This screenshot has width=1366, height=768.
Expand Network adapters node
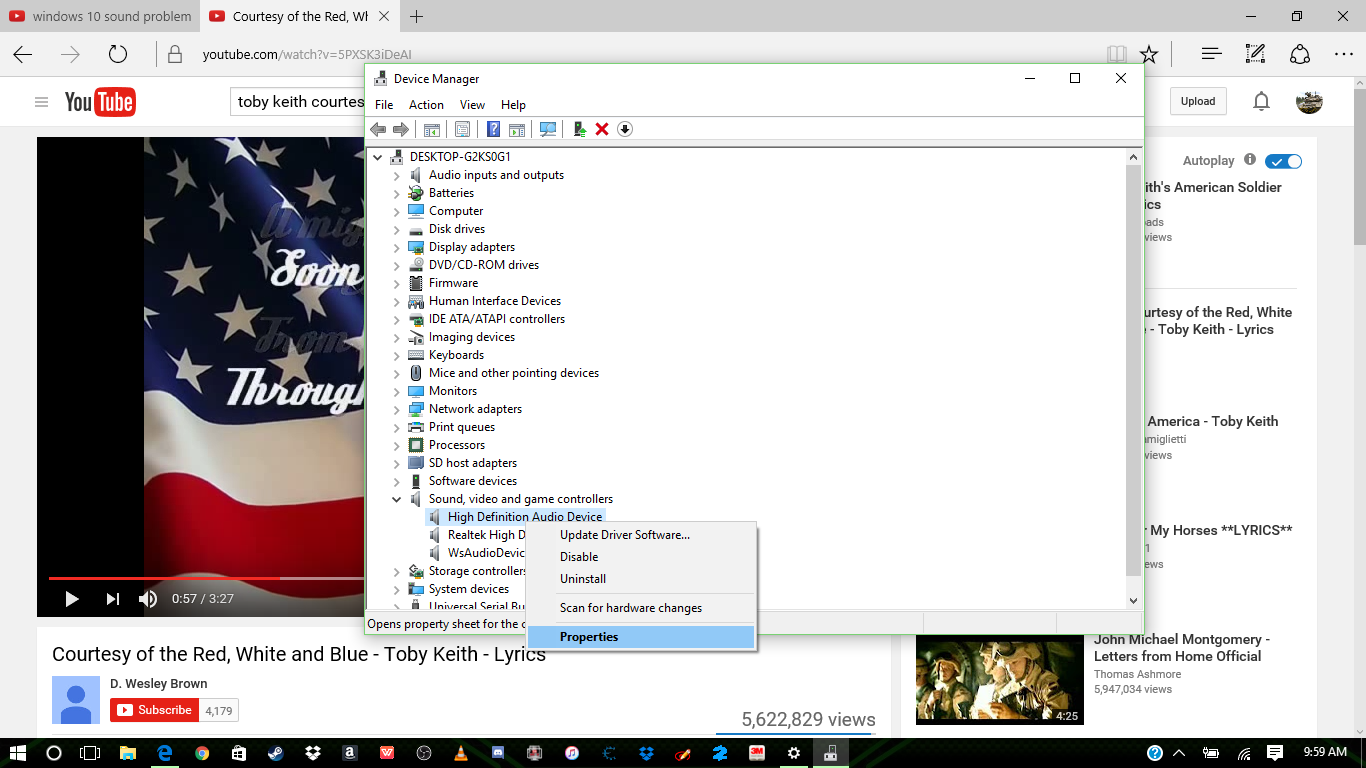397,409
